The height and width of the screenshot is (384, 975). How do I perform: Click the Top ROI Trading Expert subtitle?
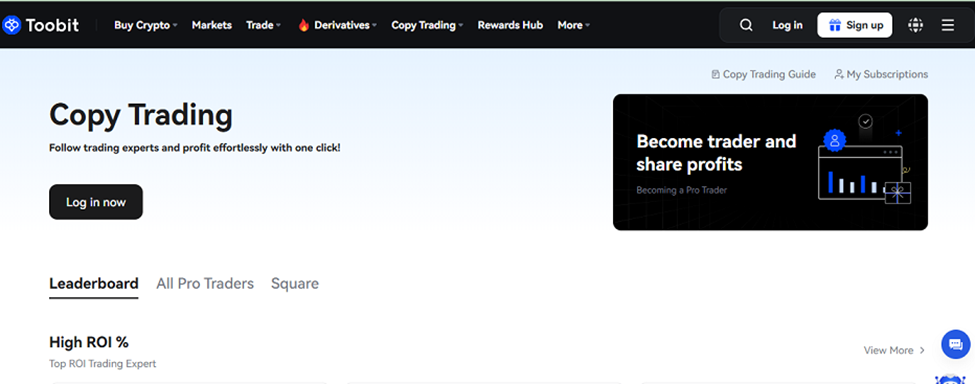(x=103, y=363)
